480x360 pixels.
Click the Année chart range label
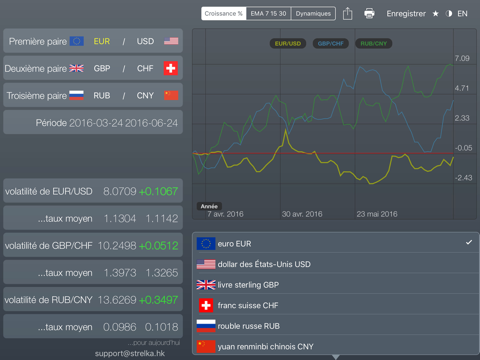pos(209,206)
